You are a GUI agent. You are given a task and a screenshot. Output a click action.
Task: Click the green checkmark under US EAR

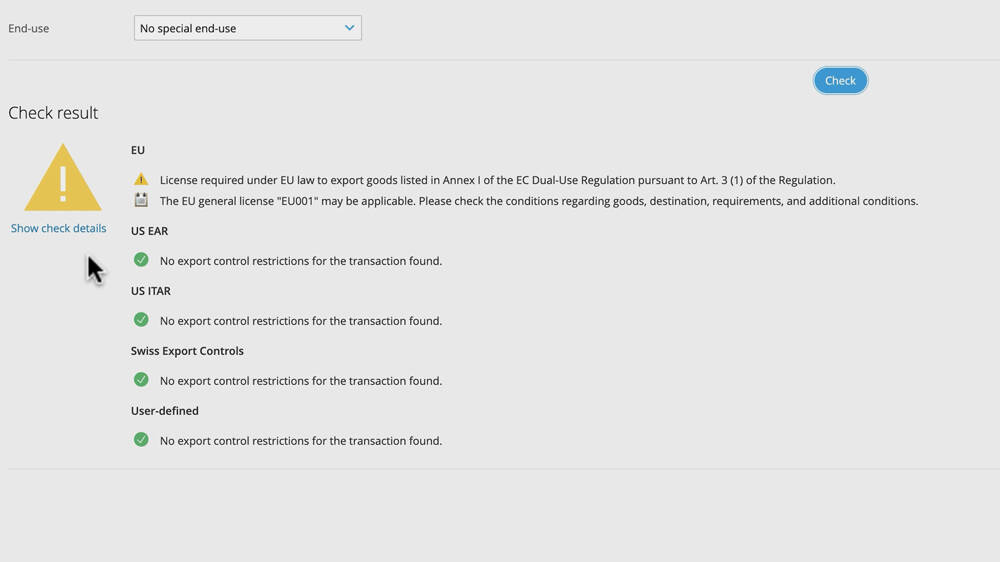(141, 260)
